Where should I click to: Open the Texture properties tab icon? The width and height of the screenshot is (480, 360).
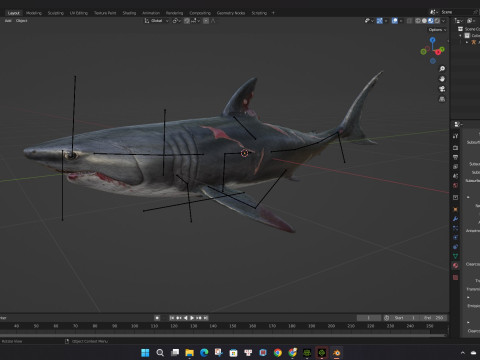(456, 277)
